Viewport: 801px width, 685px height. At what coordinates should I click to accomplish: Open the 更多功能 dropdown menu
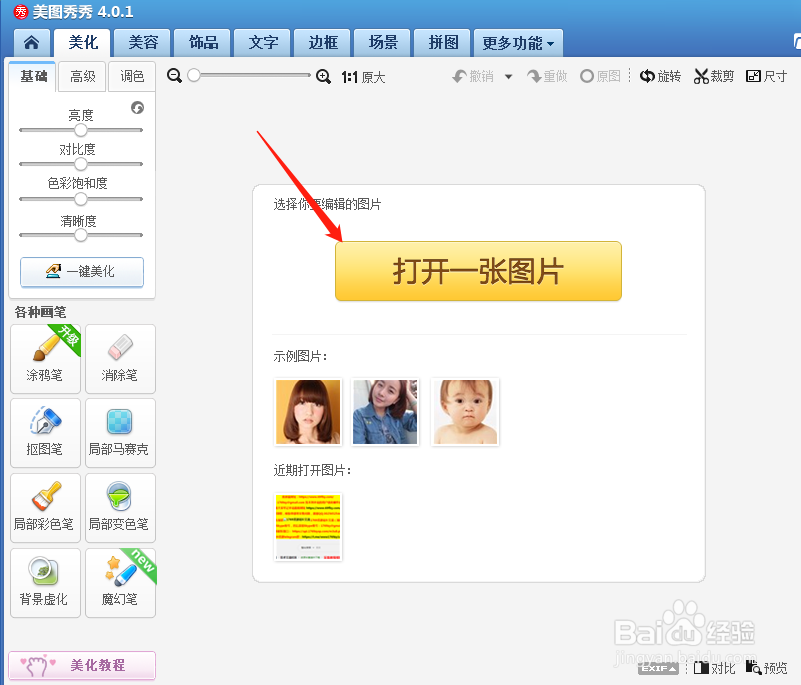[x=518, y=43]
